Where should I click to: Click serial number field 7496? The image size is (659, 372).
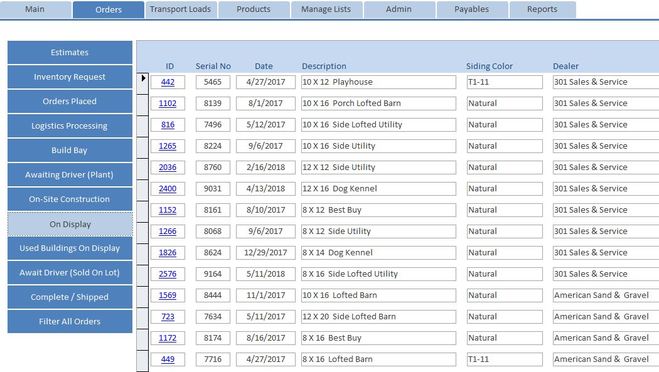point(213,125)
